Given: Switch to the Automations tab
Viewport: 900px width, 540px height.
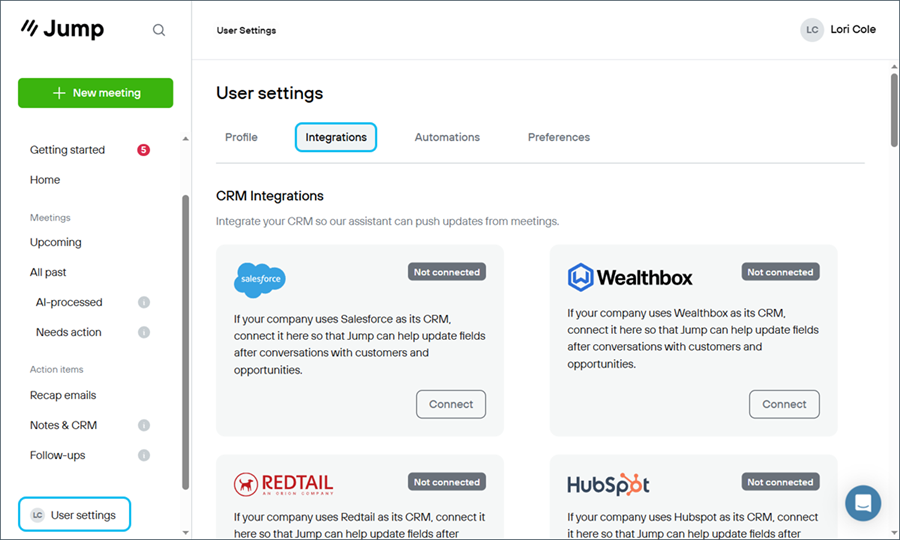Looking at the screenshot, I should [x=447, y=137].
